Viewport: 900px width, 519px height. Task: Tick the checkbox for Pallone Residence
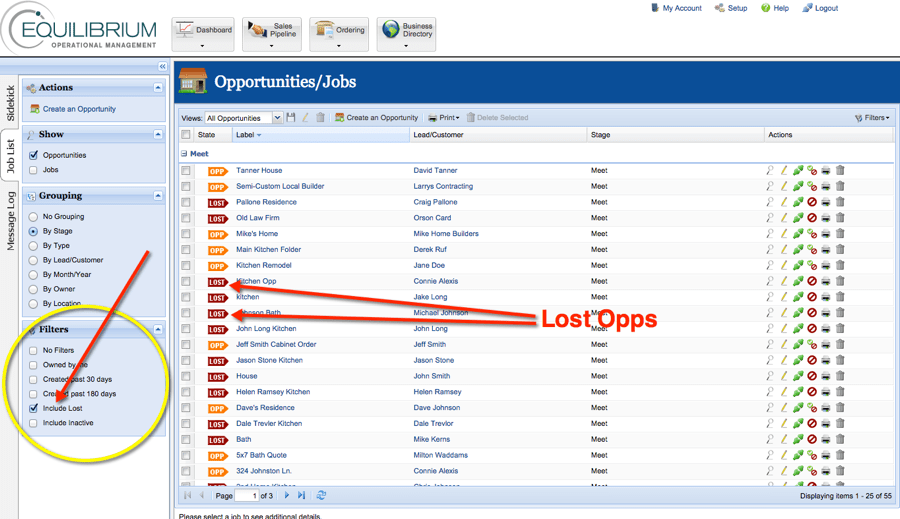point(186,202)
